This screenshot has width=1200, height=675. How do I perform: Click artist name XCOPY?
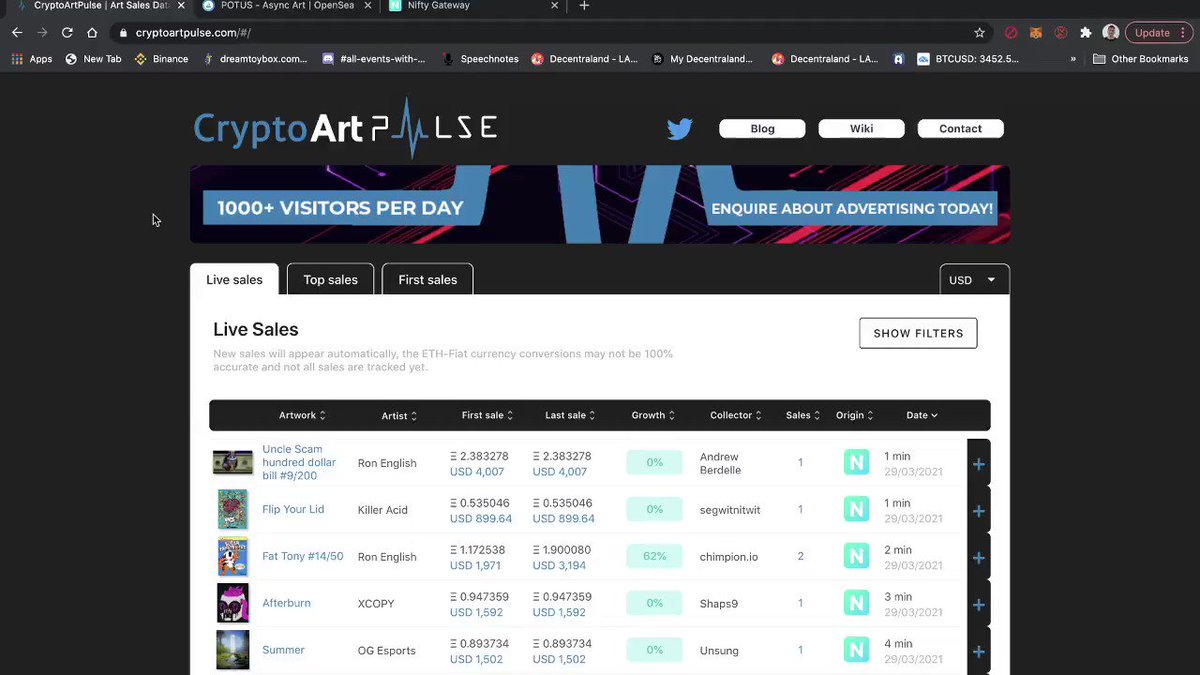click(377, 604)
